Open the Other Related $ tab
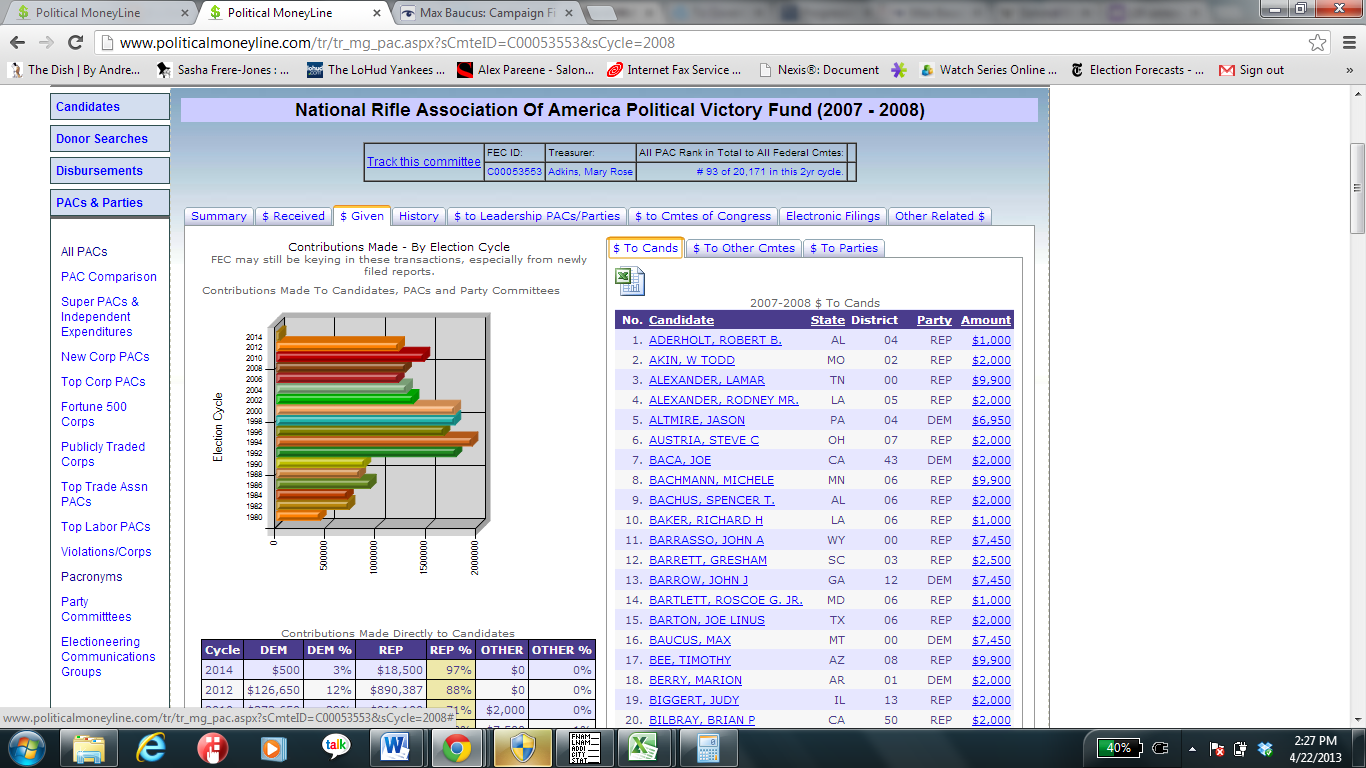 click(940, 216)
